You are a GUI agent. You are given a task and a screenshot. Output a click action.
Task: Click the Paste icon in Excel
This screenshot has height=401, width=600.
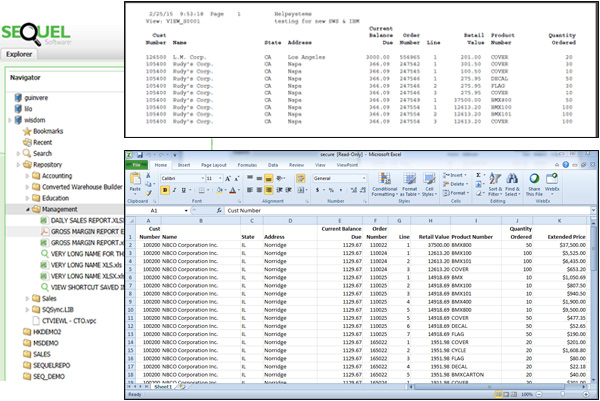135,180
